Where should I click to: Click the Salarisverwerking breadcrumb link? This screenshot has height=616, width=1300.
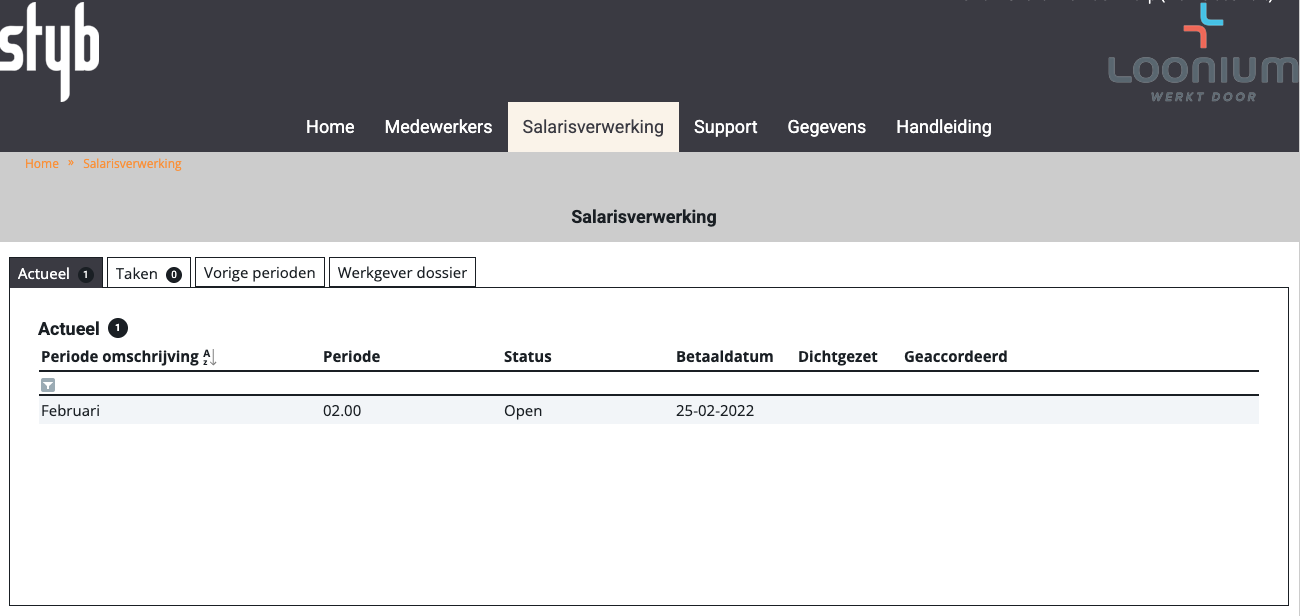point(132,164)
